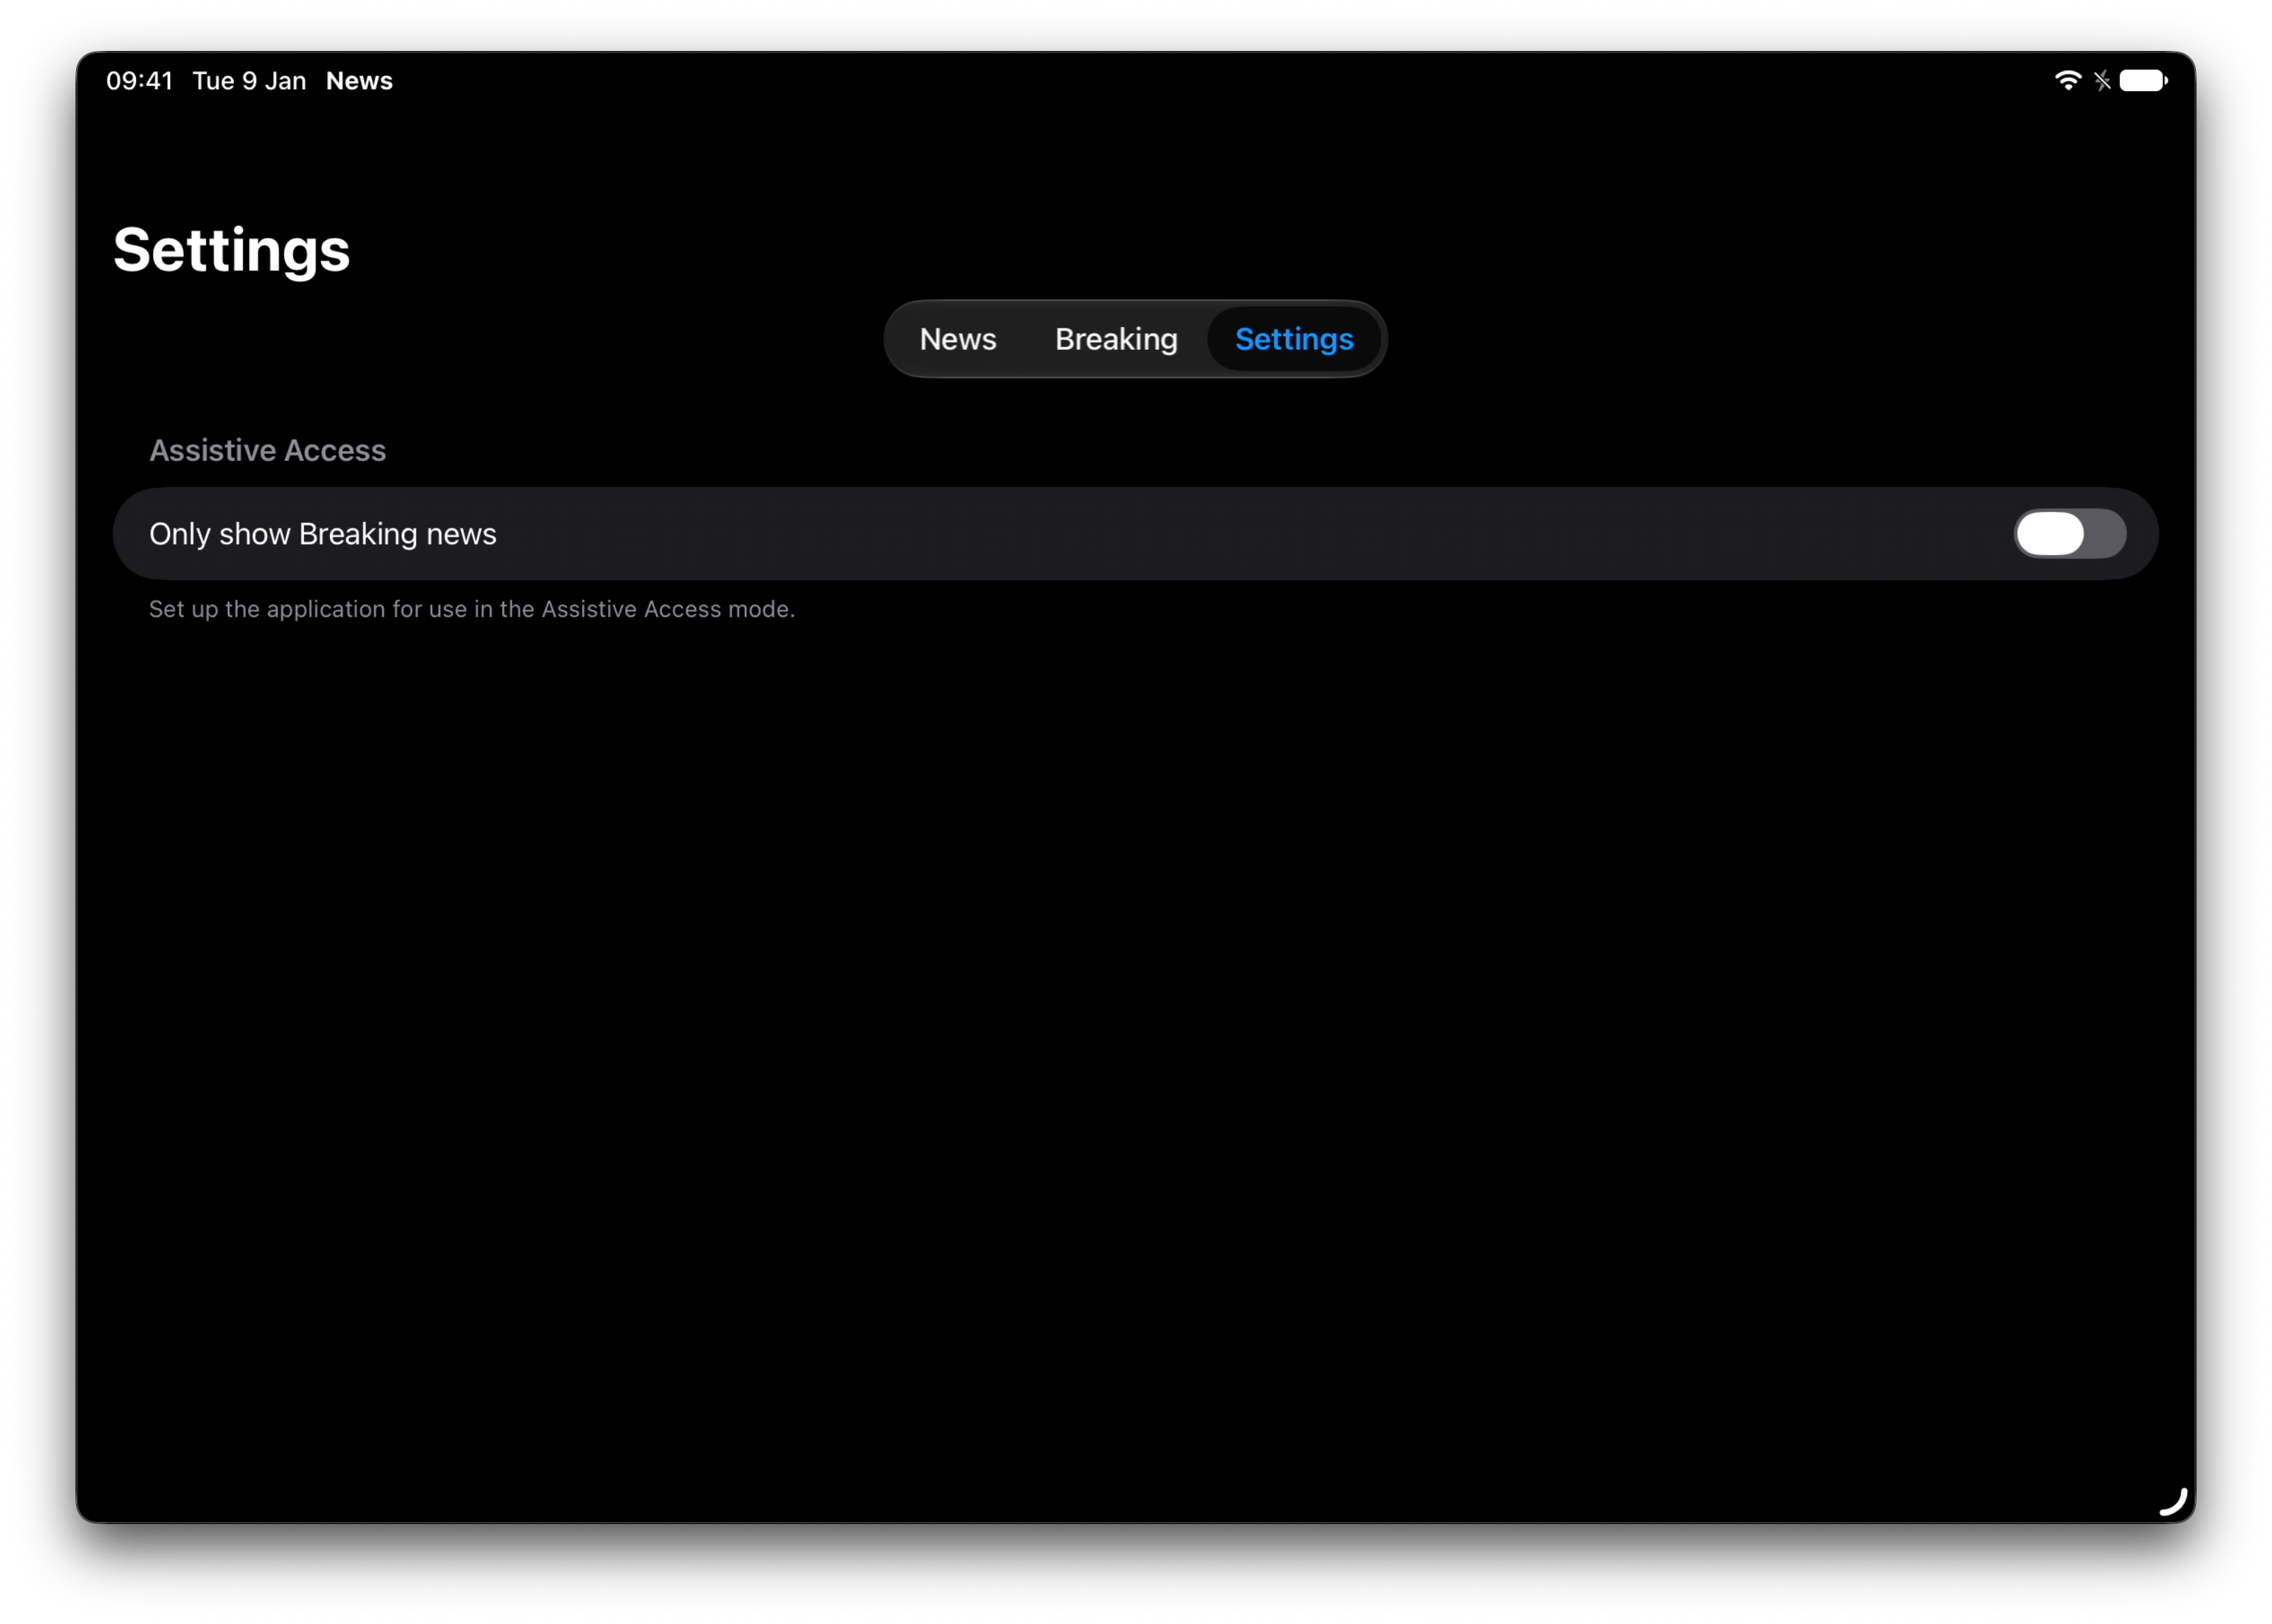
Task: Click the window resize corner handle
Action: [x=2172, y=1502]
